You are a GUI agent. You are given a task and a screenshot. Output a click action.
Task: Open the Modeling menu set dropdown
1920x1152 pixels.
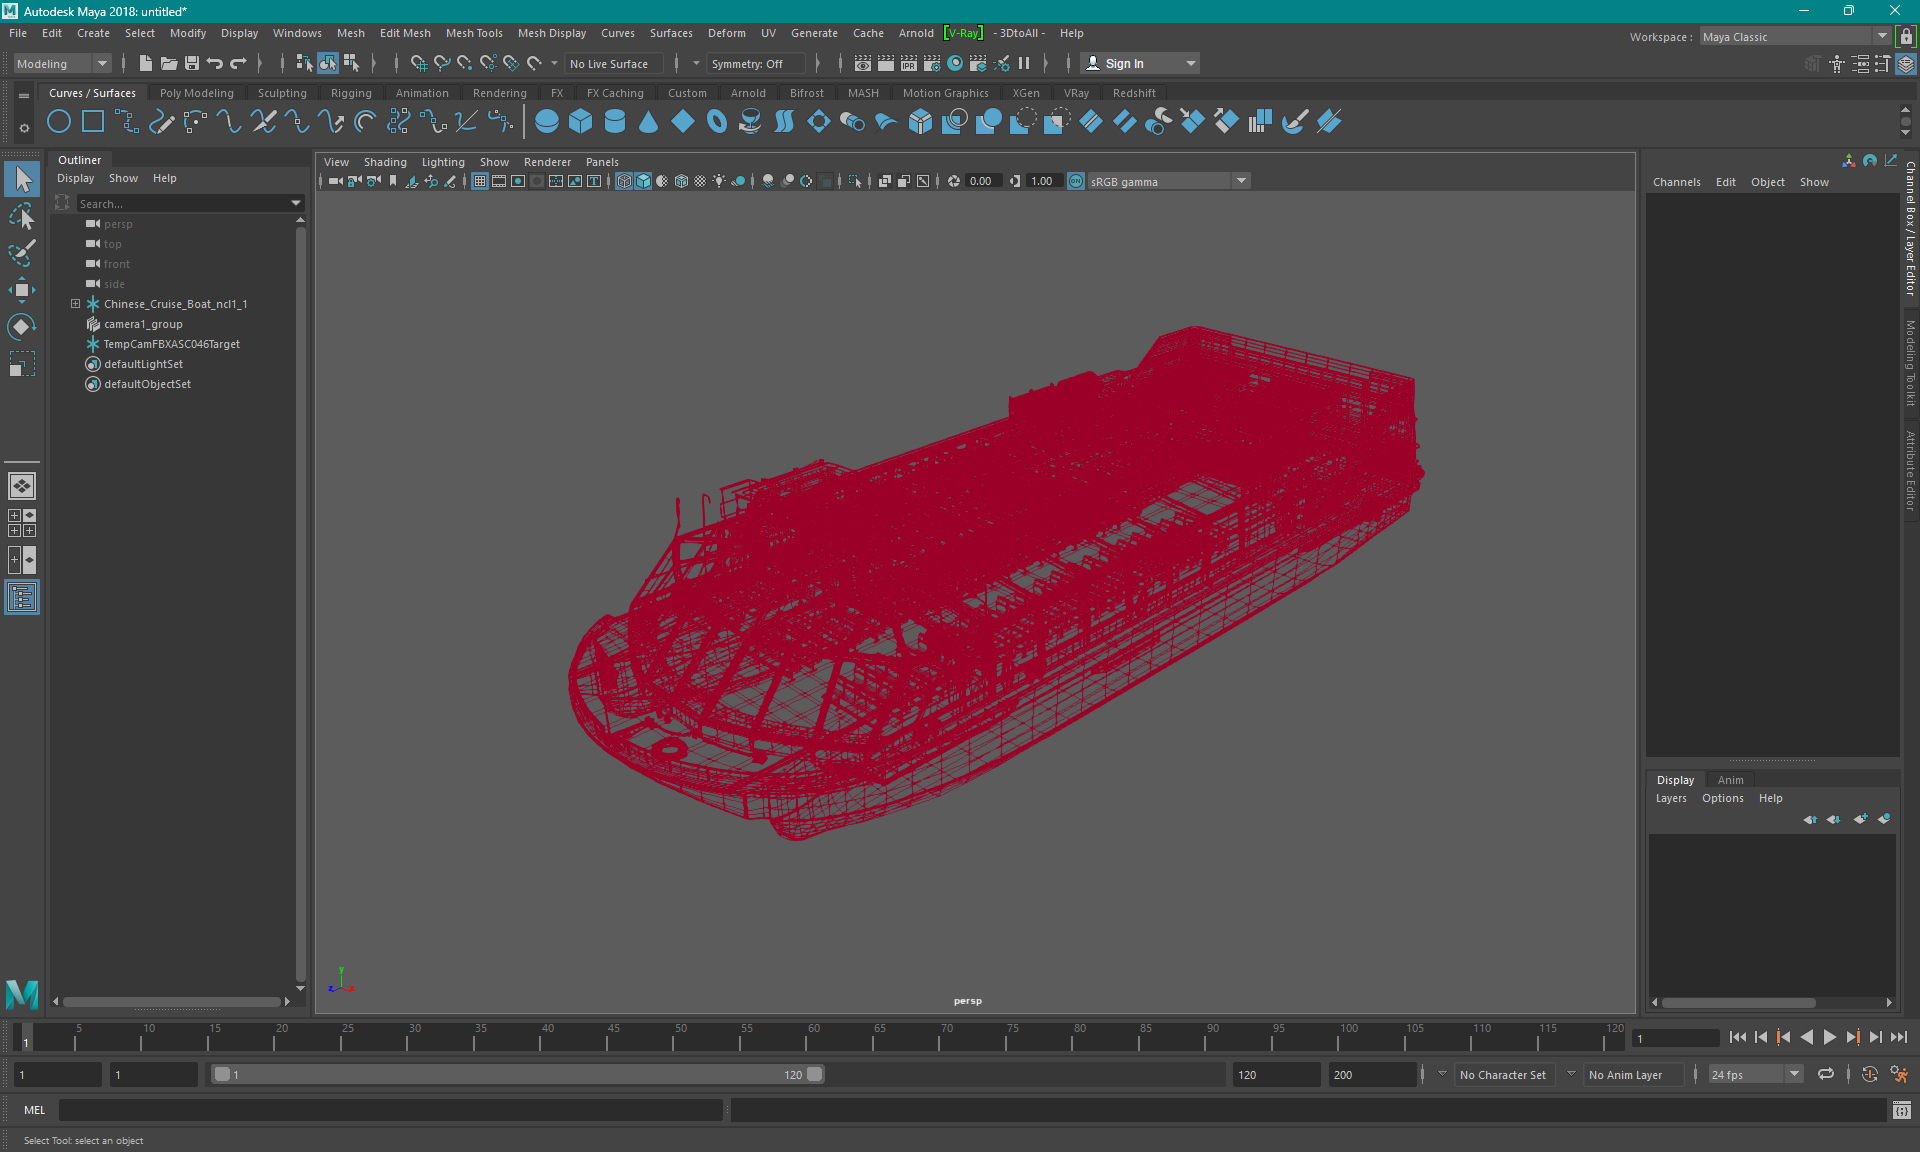click(x=62, y=63)
